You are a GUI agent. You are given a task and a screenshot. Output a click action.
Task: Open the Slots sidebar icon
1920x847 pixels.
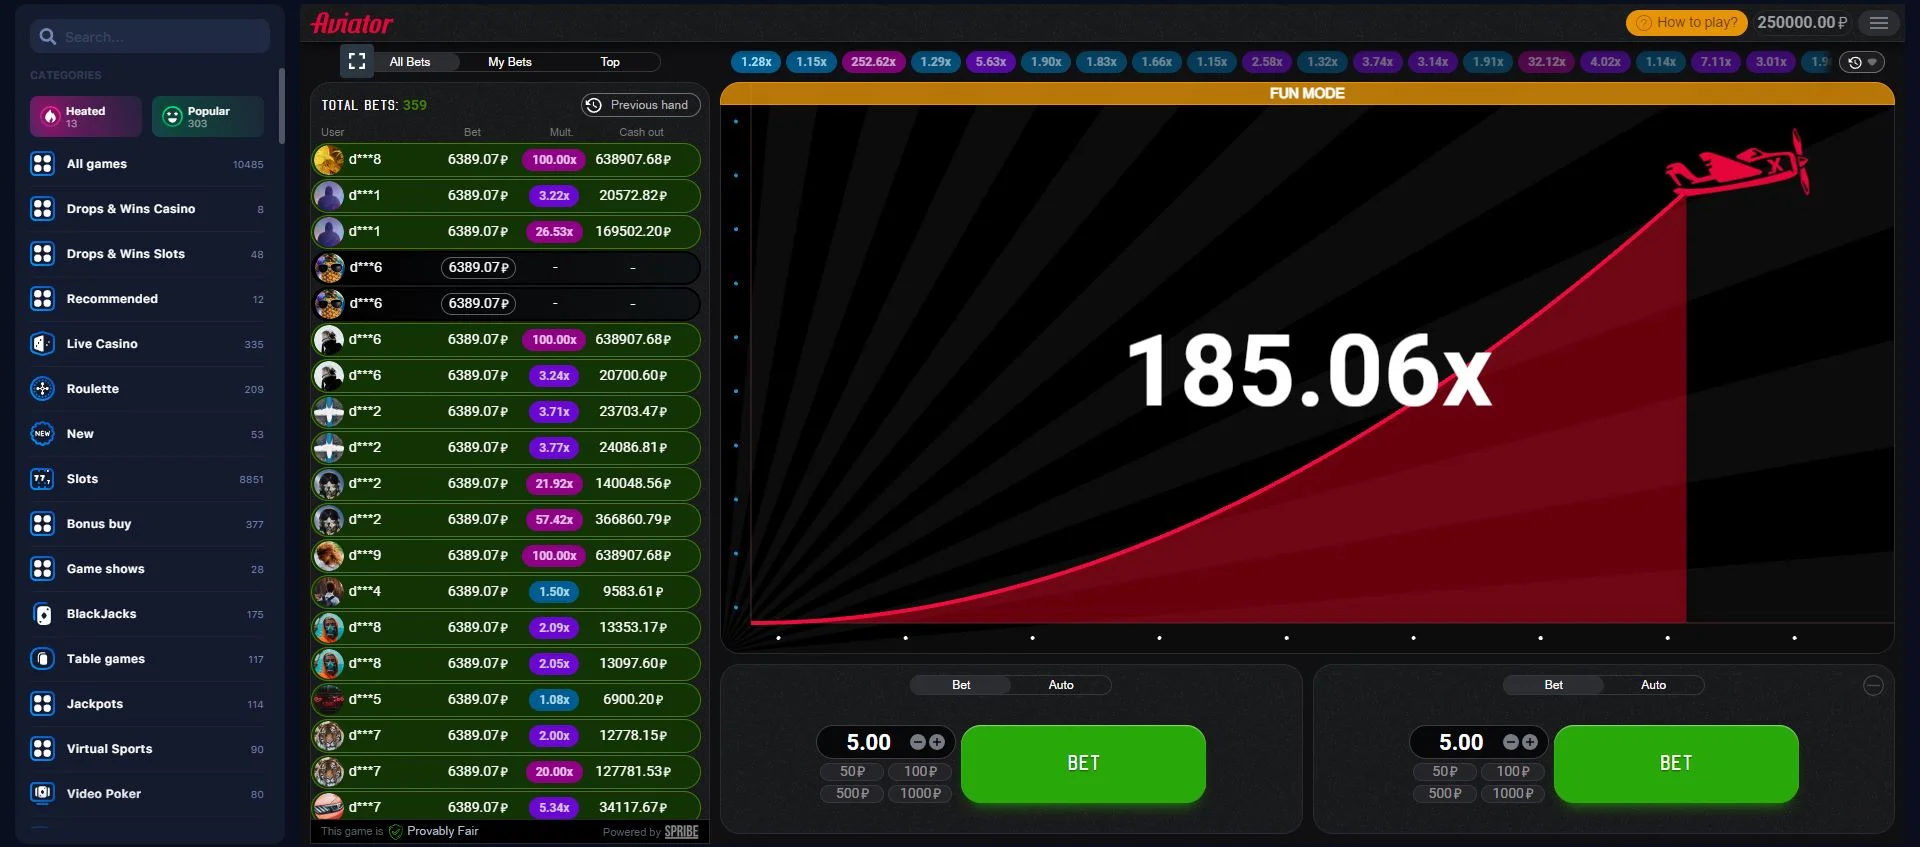42,479
